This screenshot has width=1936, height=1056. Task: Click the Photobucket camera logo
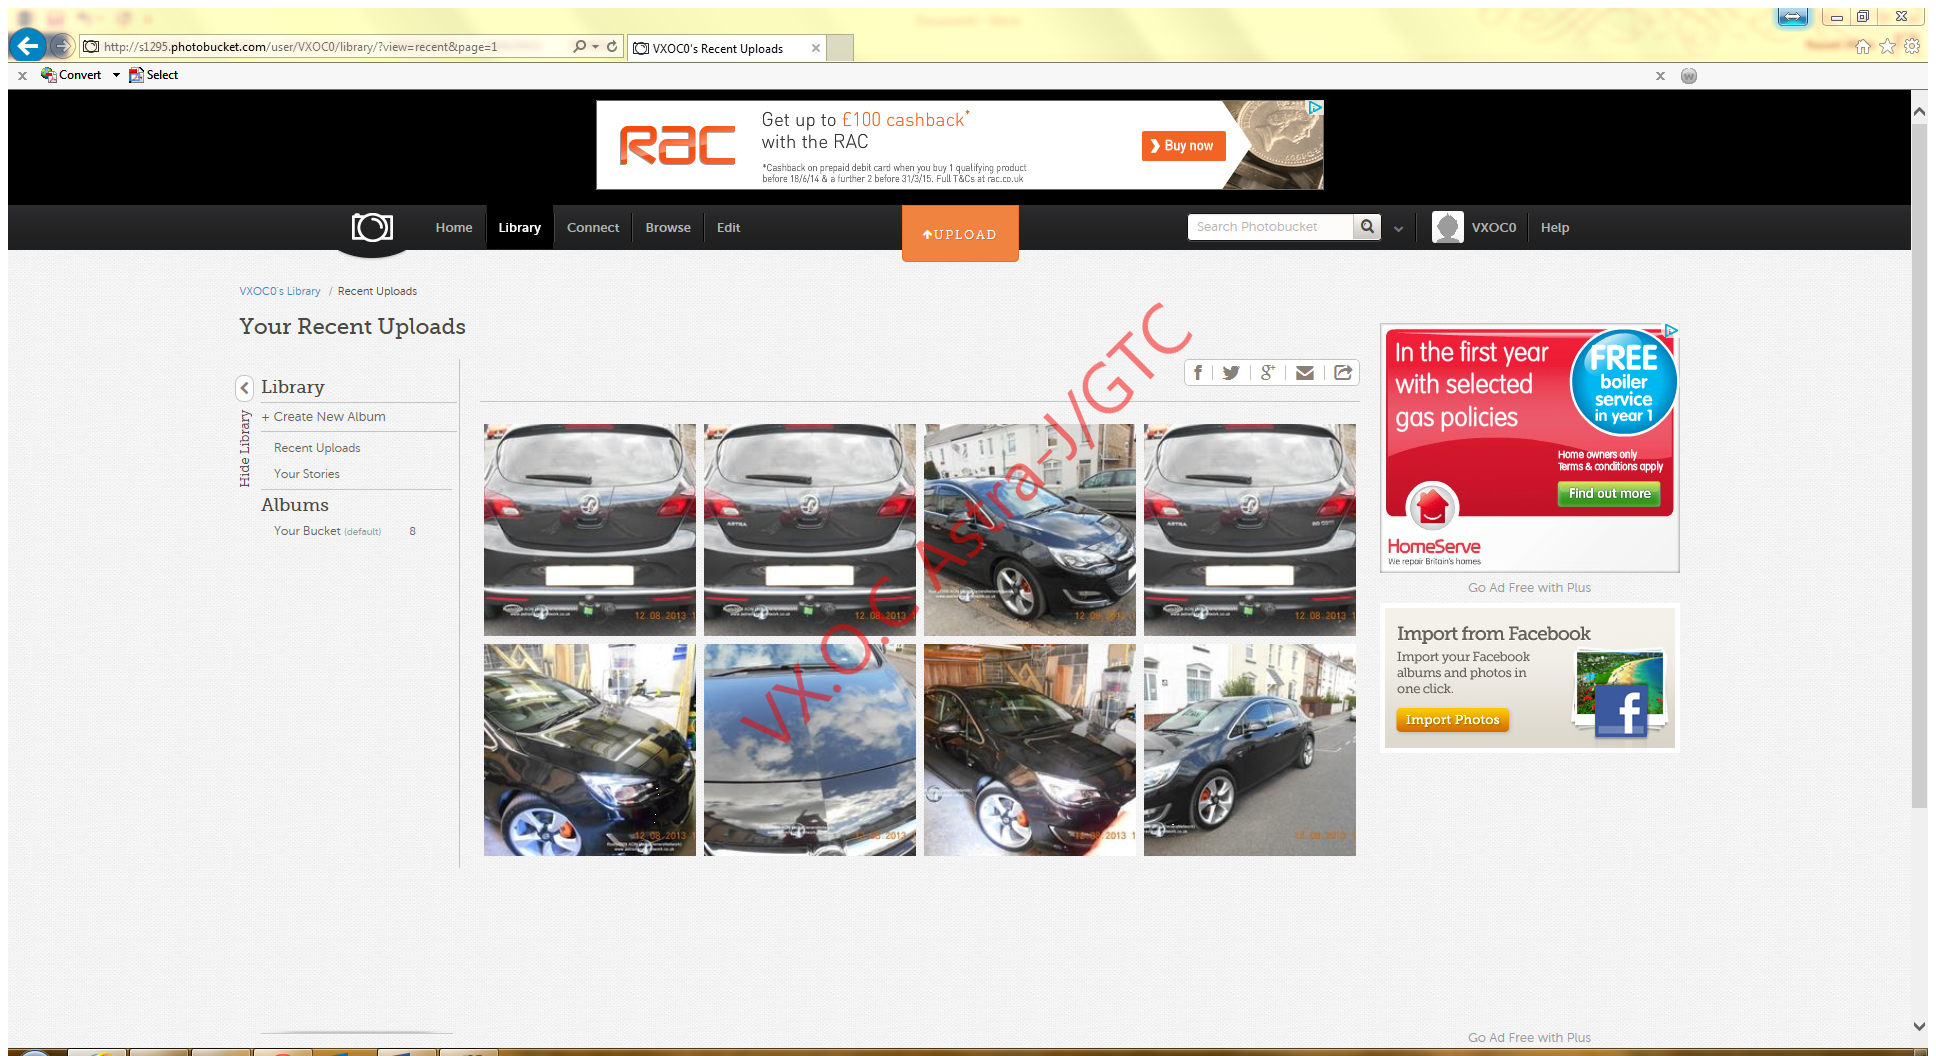371,227
